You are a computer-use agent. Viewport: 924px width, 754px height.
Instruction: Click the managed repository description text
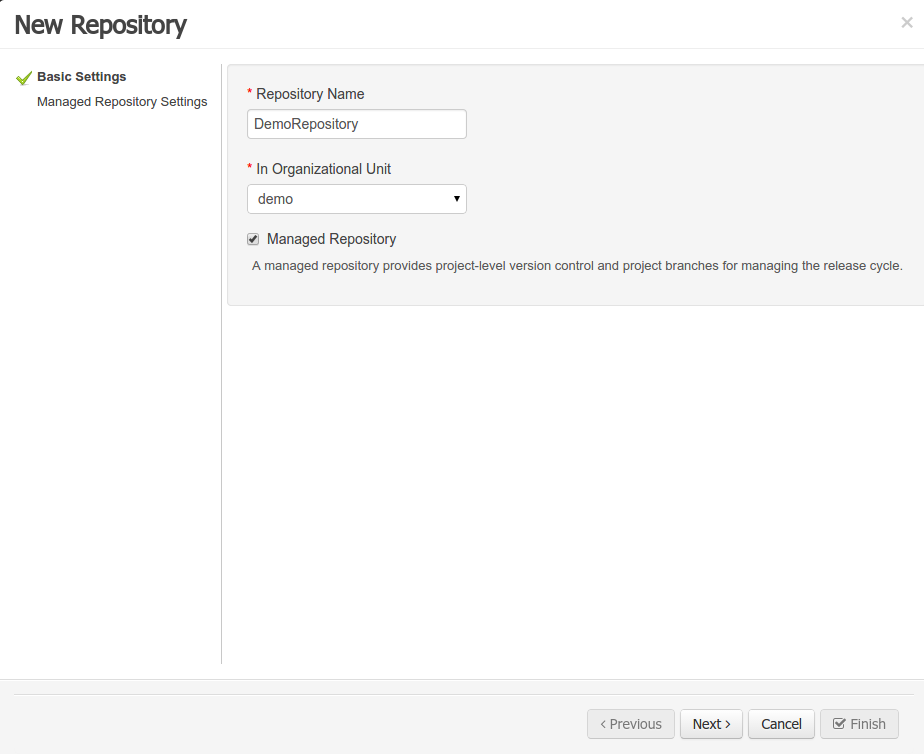pyautogui.click(x=577, y=266)
